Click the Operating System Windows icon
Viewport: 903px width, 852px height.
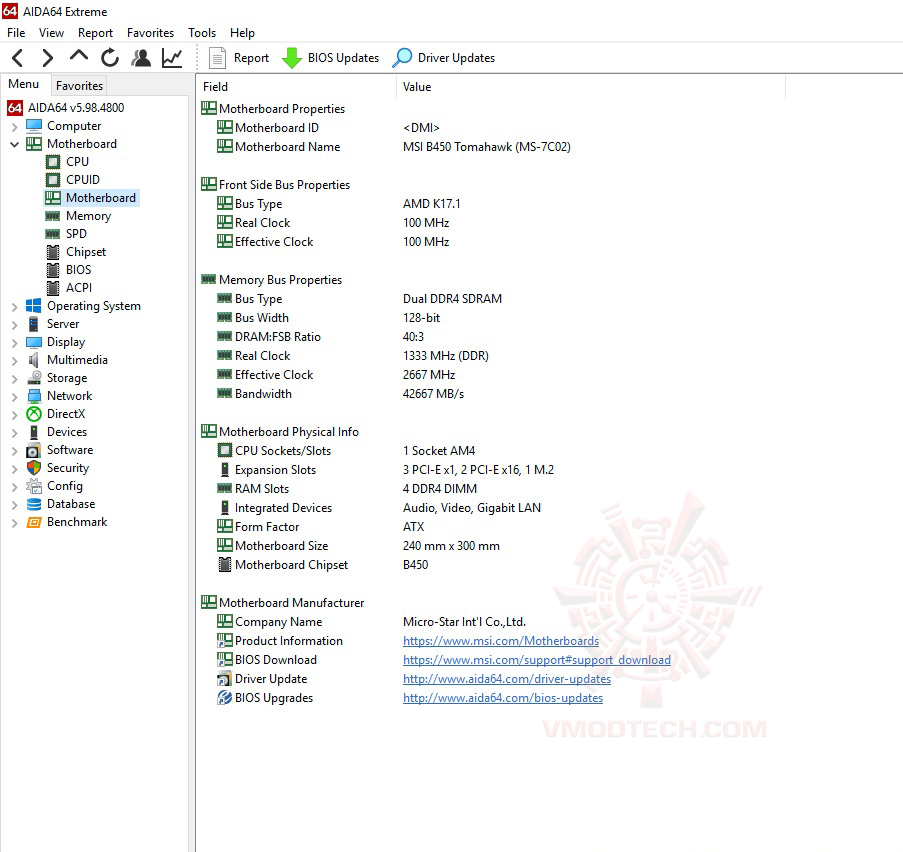(x=34, y=306)
